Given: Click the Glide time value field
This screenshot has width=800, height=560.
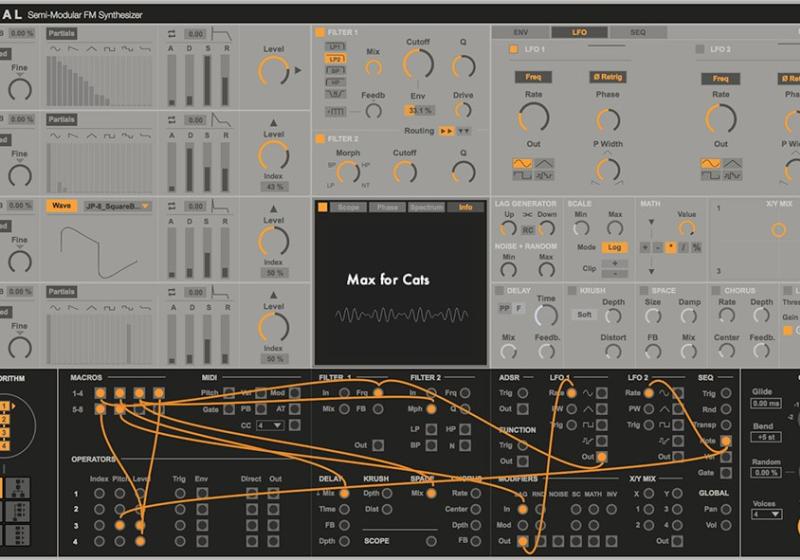Looking at the screenshot, I should click(765, 403).
